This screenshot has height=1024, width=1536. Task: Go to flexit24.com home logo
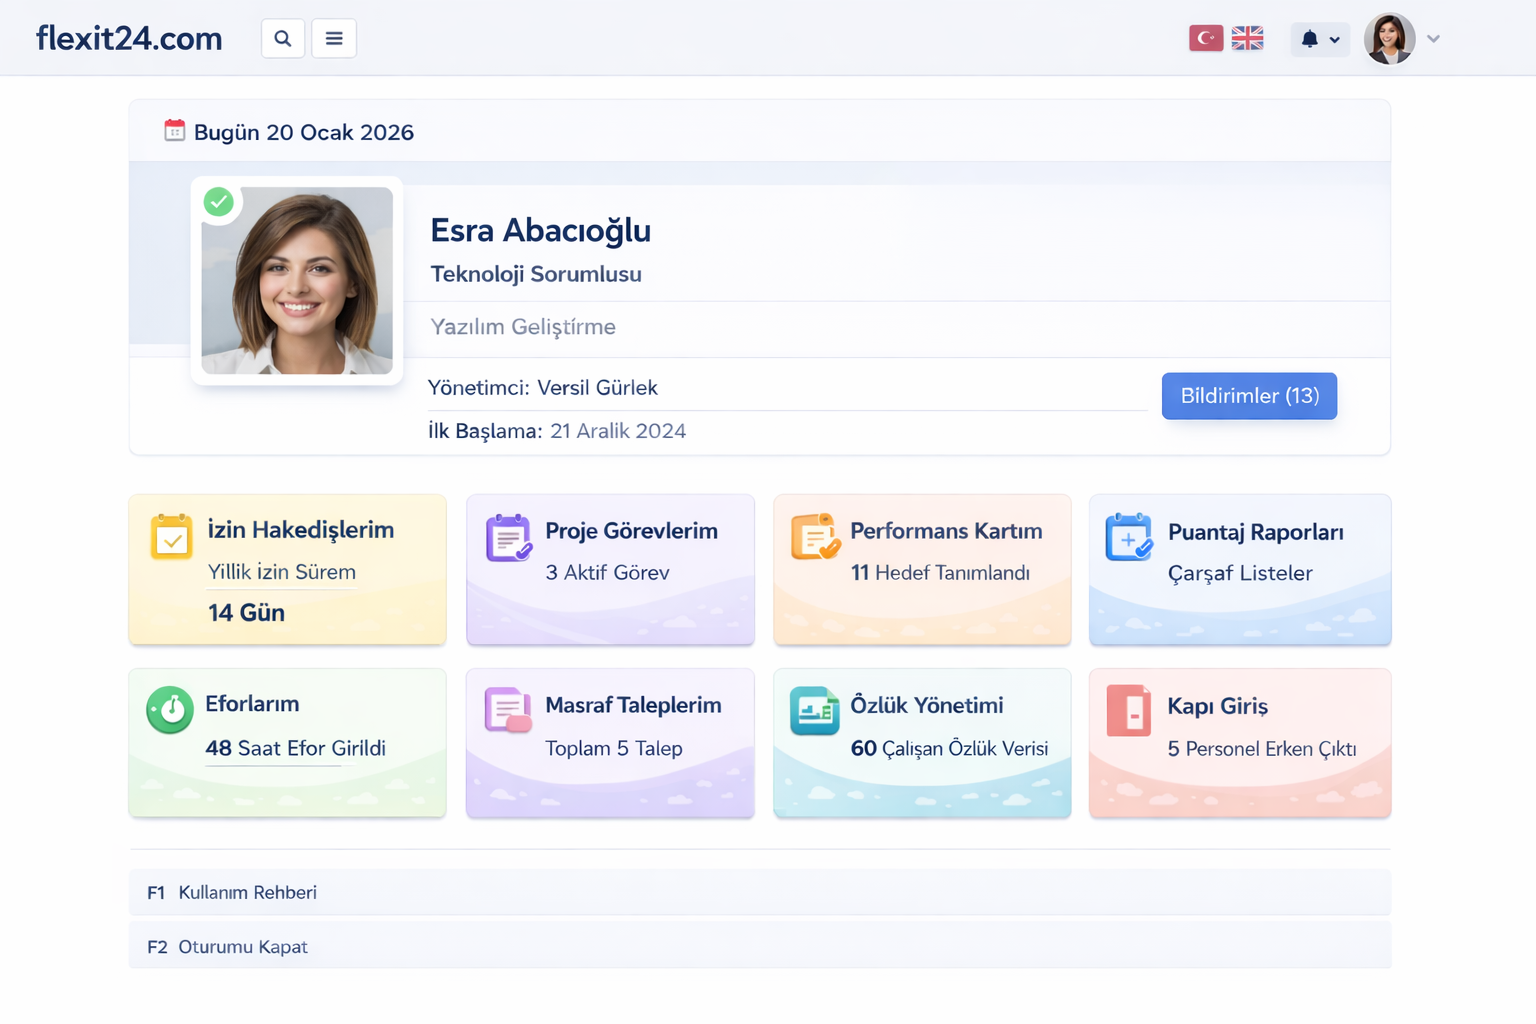click(129, 38)
